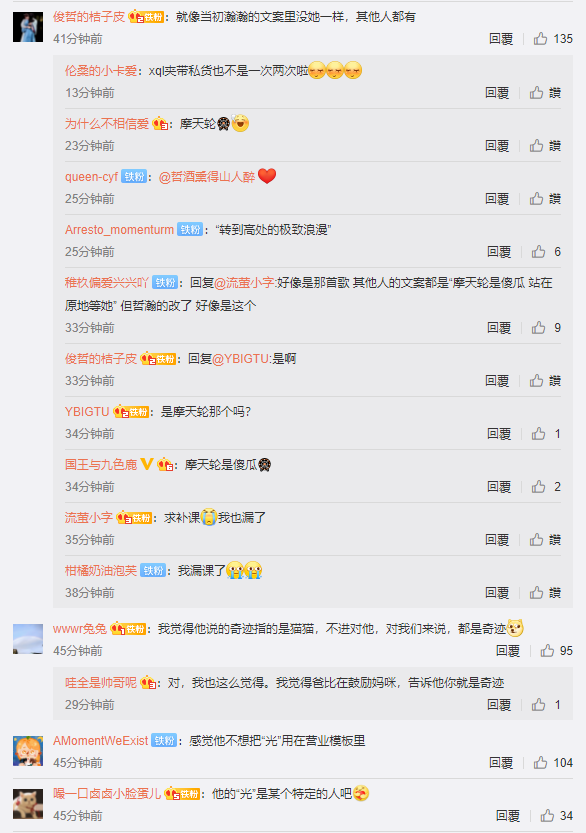This screenshot has height=833, width=586.
Task: Like AMomentWeExist's comment with 104 likes
Action: tap(540, 763)
